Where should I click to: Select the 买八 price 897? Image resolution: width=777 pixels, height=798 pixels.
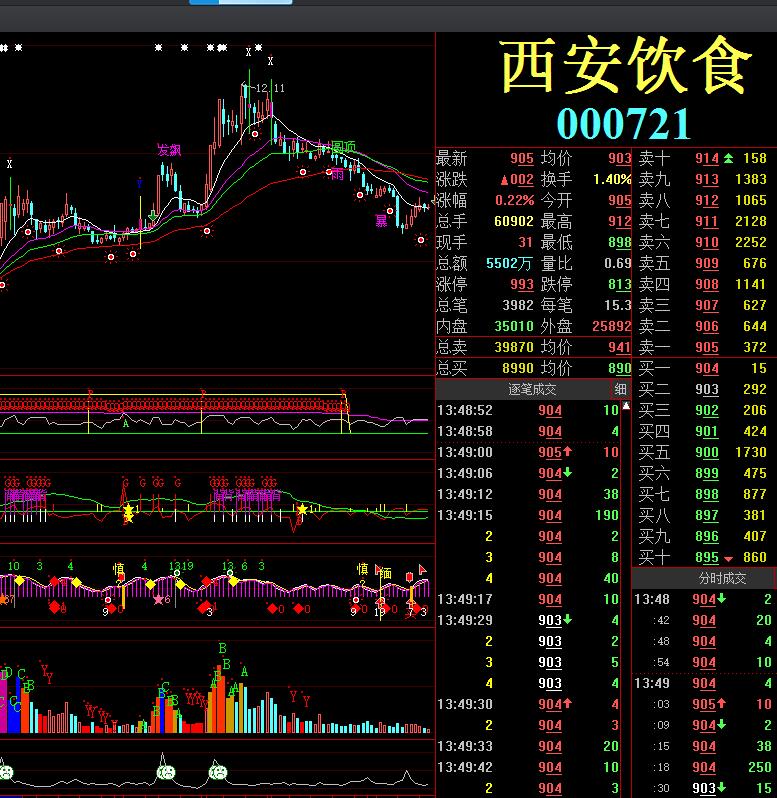coord(707,516)
